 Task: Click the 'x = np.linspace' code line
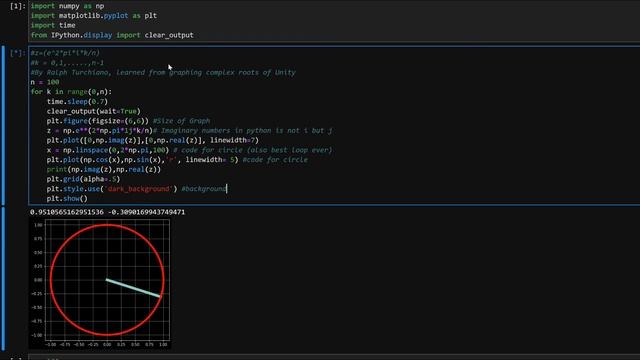tap(189, 150)
